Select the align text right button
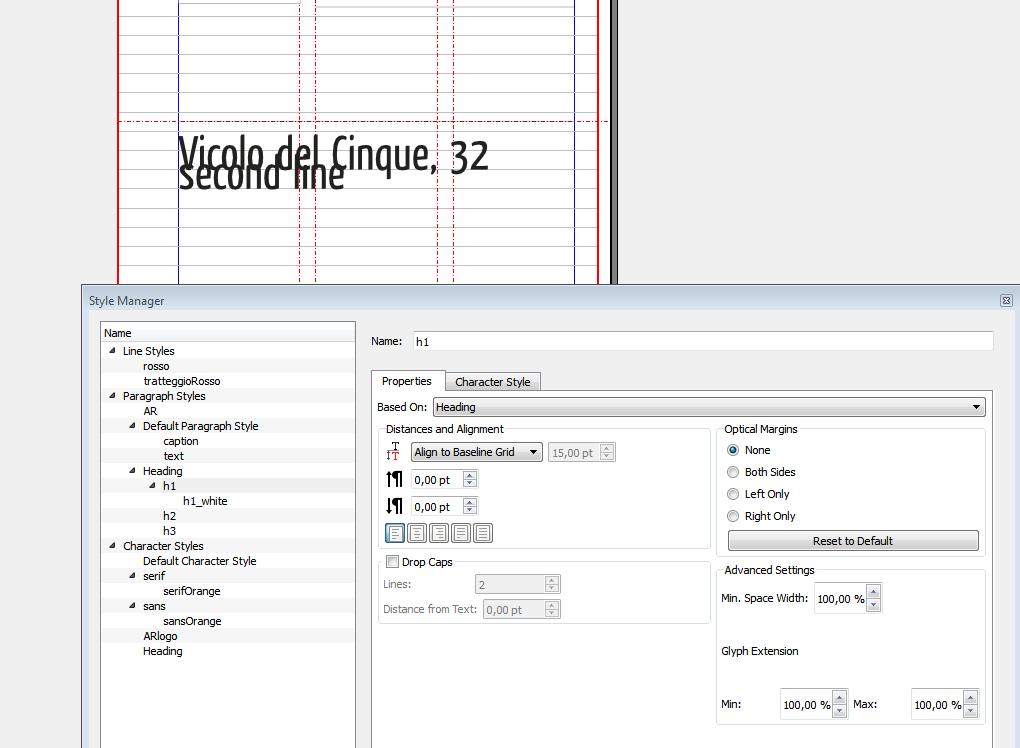Image resolution: width=1020 pixels, height=748 pixels. [x=439, y=533]
